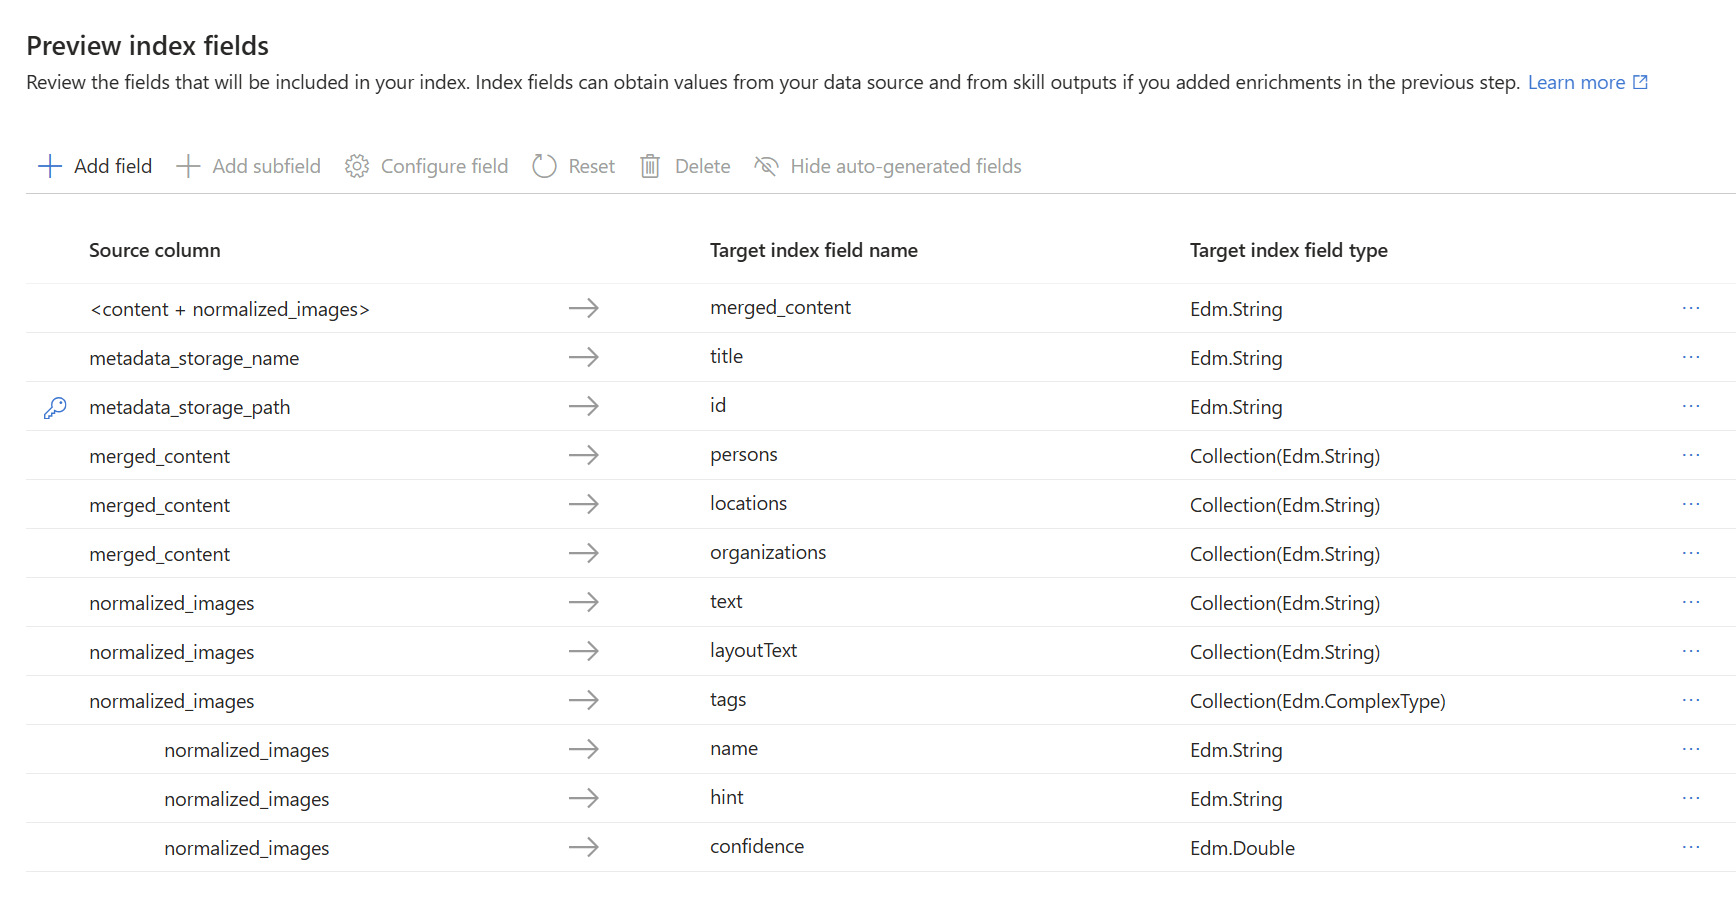
Task: Open the more options menu for title
Action: click(1691, 357)
